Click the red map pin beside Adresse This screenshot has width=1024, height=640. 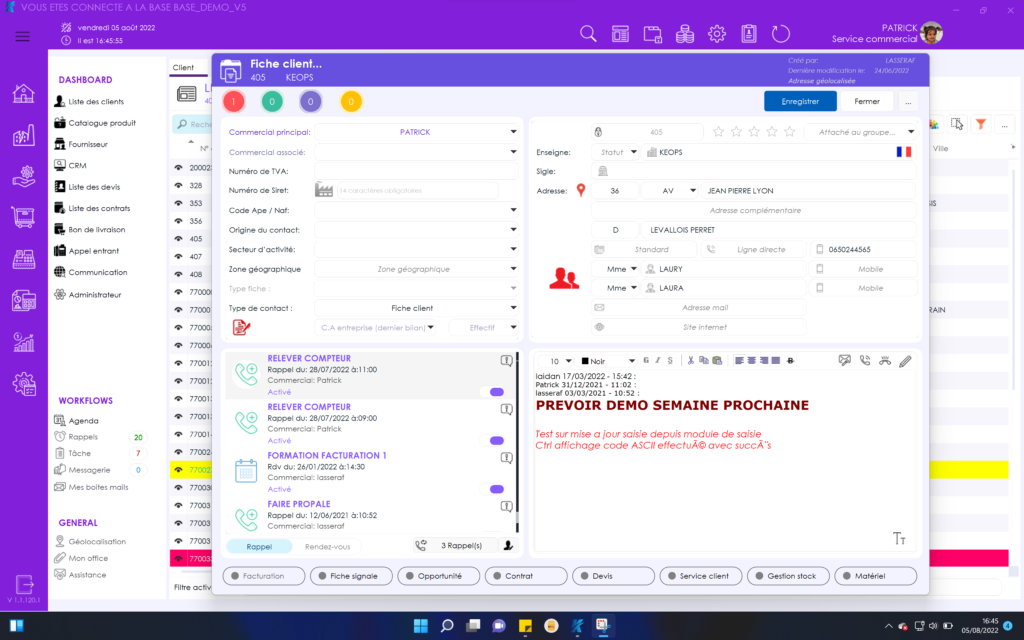pos(581,190)
